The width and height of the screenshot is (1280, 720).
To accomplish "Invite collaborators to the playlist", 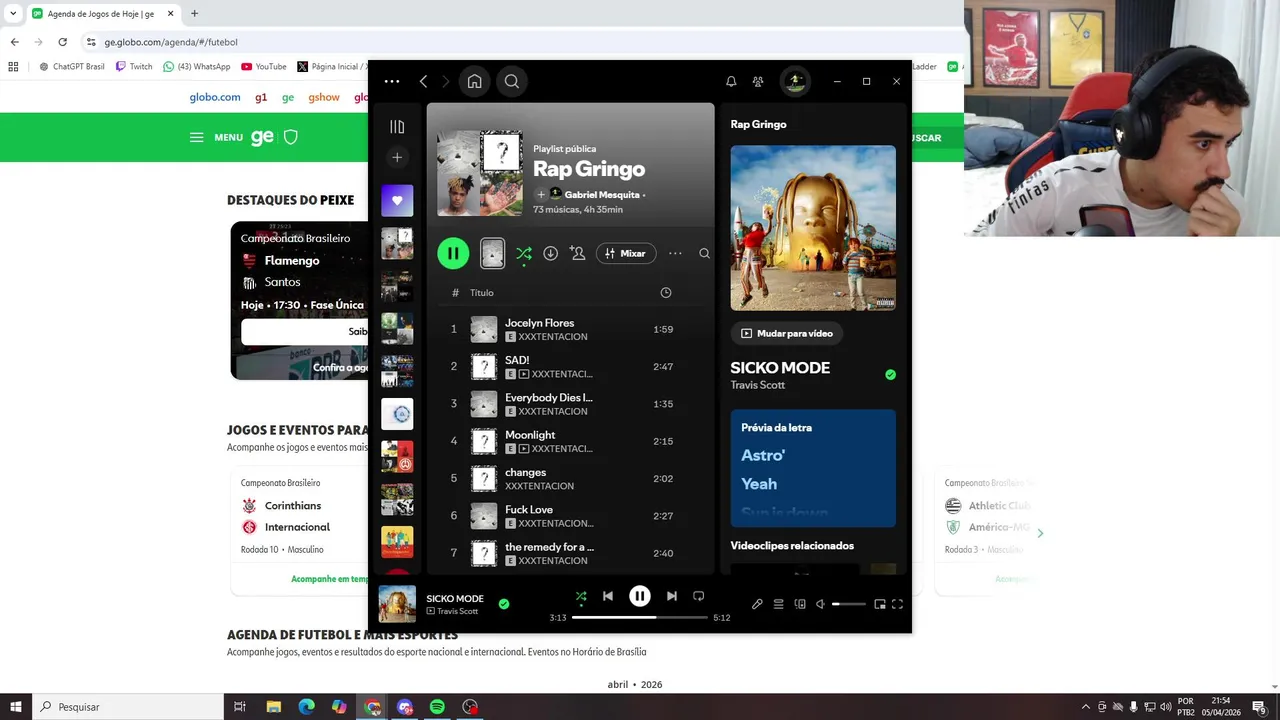I will (x=577, y=253).
